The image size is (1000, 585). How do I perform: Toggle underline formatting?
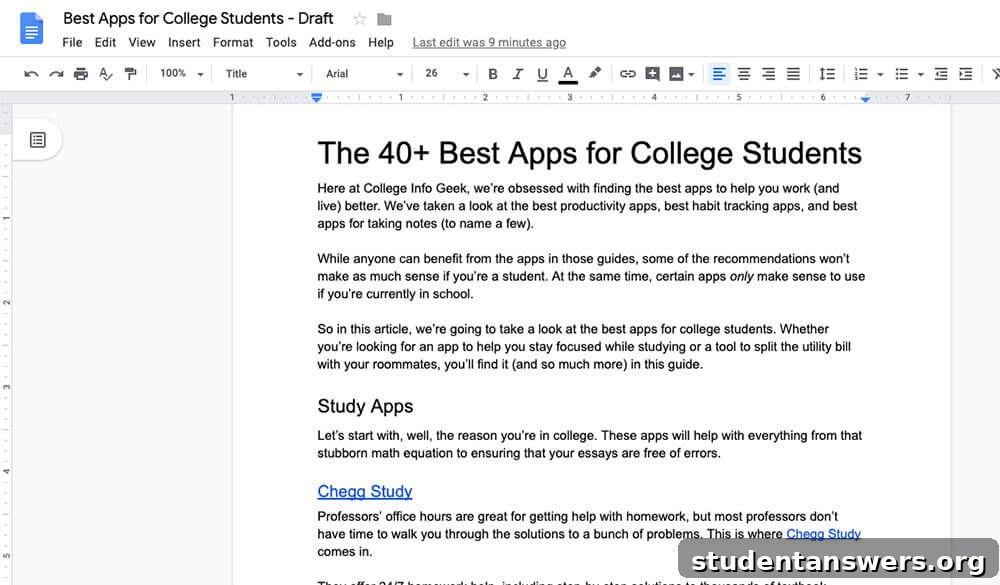pyautogui.click(x=542, y=74)
